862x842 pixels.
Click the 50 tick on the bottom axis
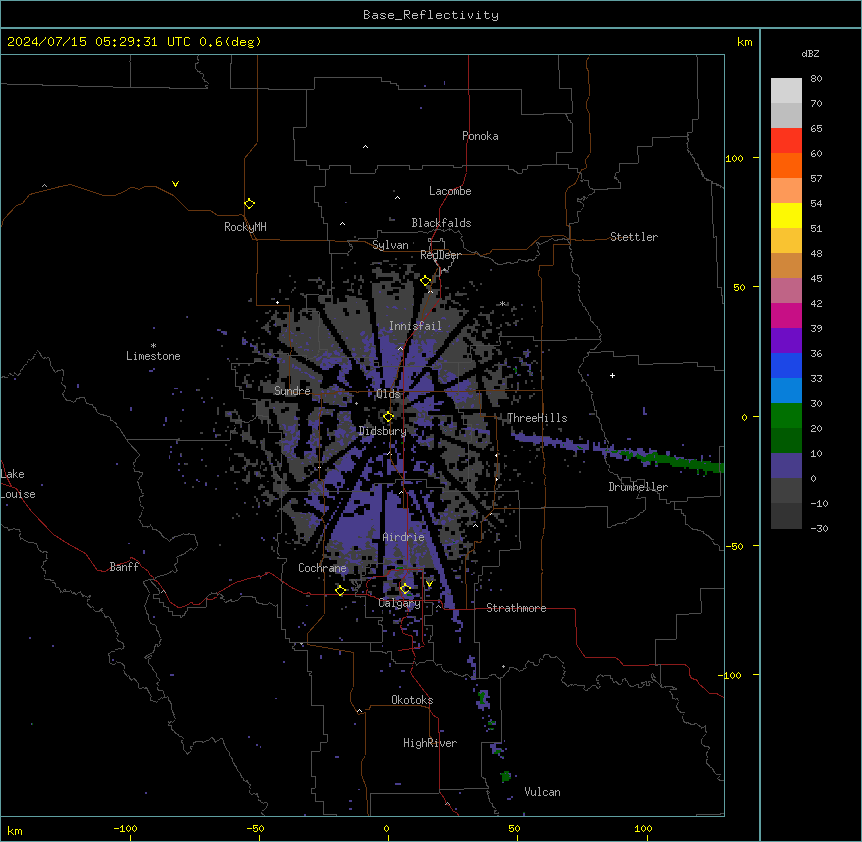514,828
